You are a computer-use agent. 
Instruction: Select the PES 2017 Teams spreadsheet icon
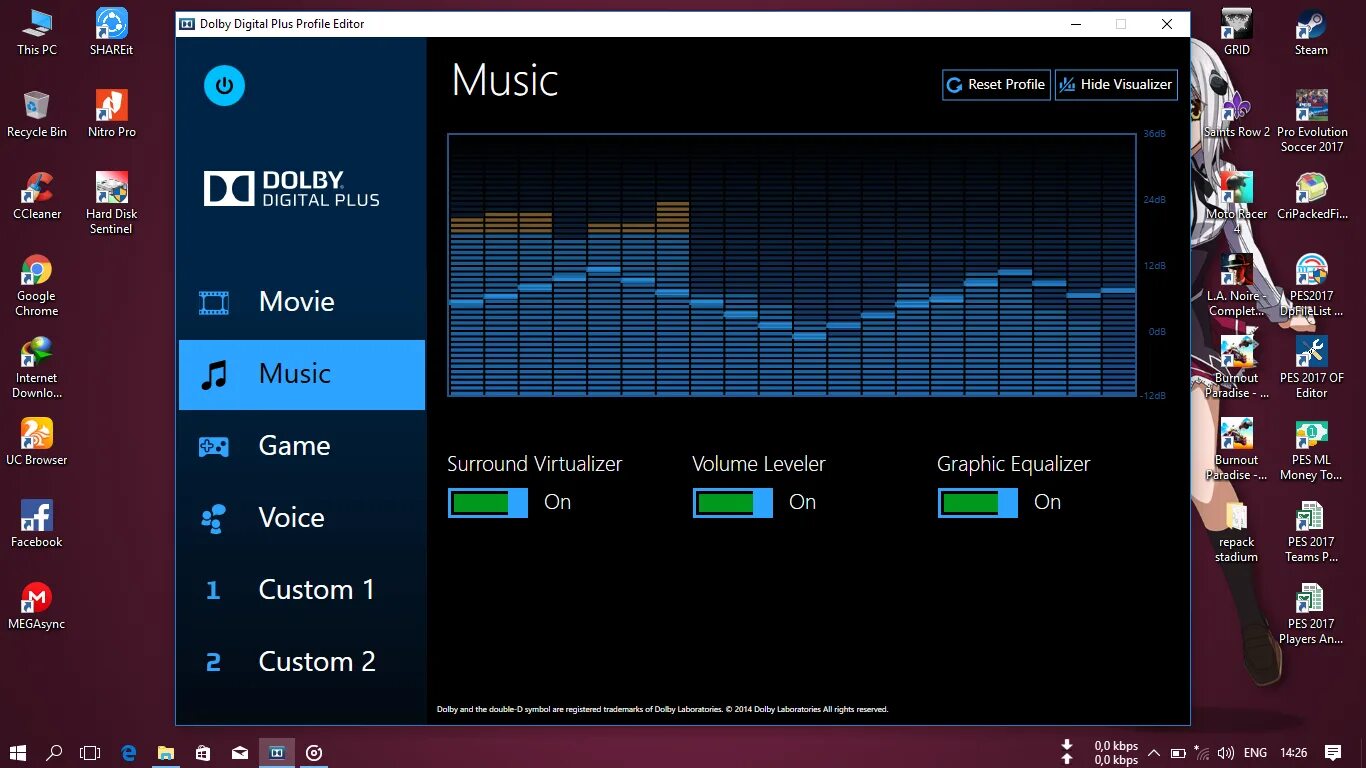[x=1311, y=531]
